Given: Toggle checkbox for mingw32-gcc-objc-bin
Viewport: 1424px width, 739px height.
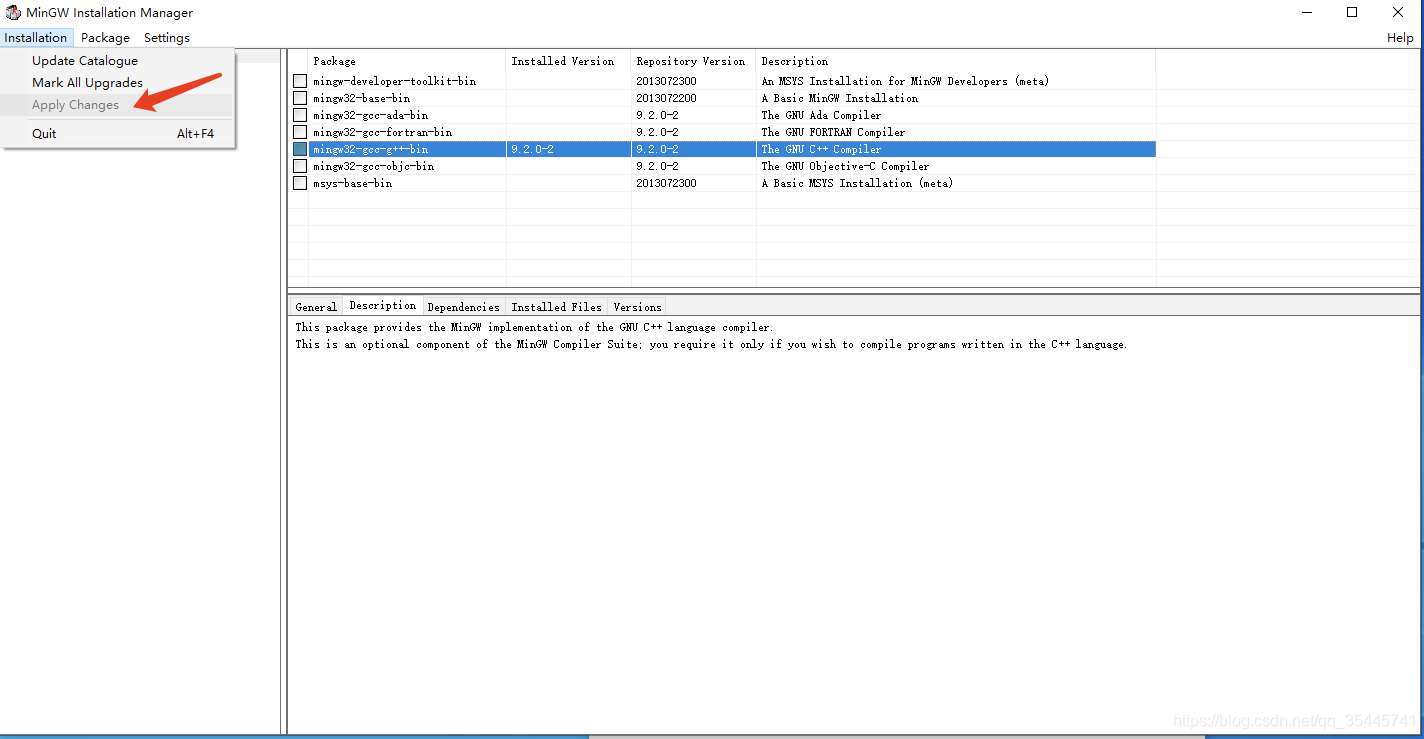Looking at the screenshot, I should click(300, 166).
